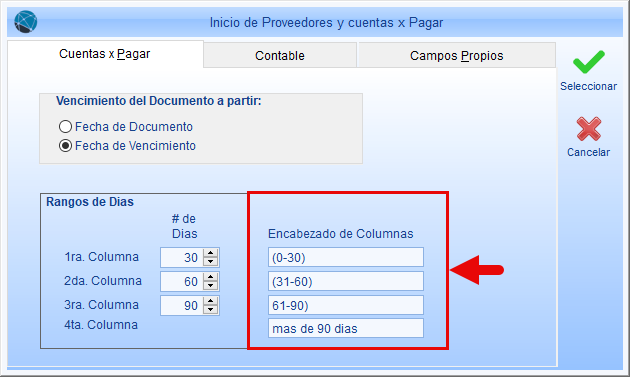Click the '2da. Columna' label
630x377 pixels.
pos(103,281)
